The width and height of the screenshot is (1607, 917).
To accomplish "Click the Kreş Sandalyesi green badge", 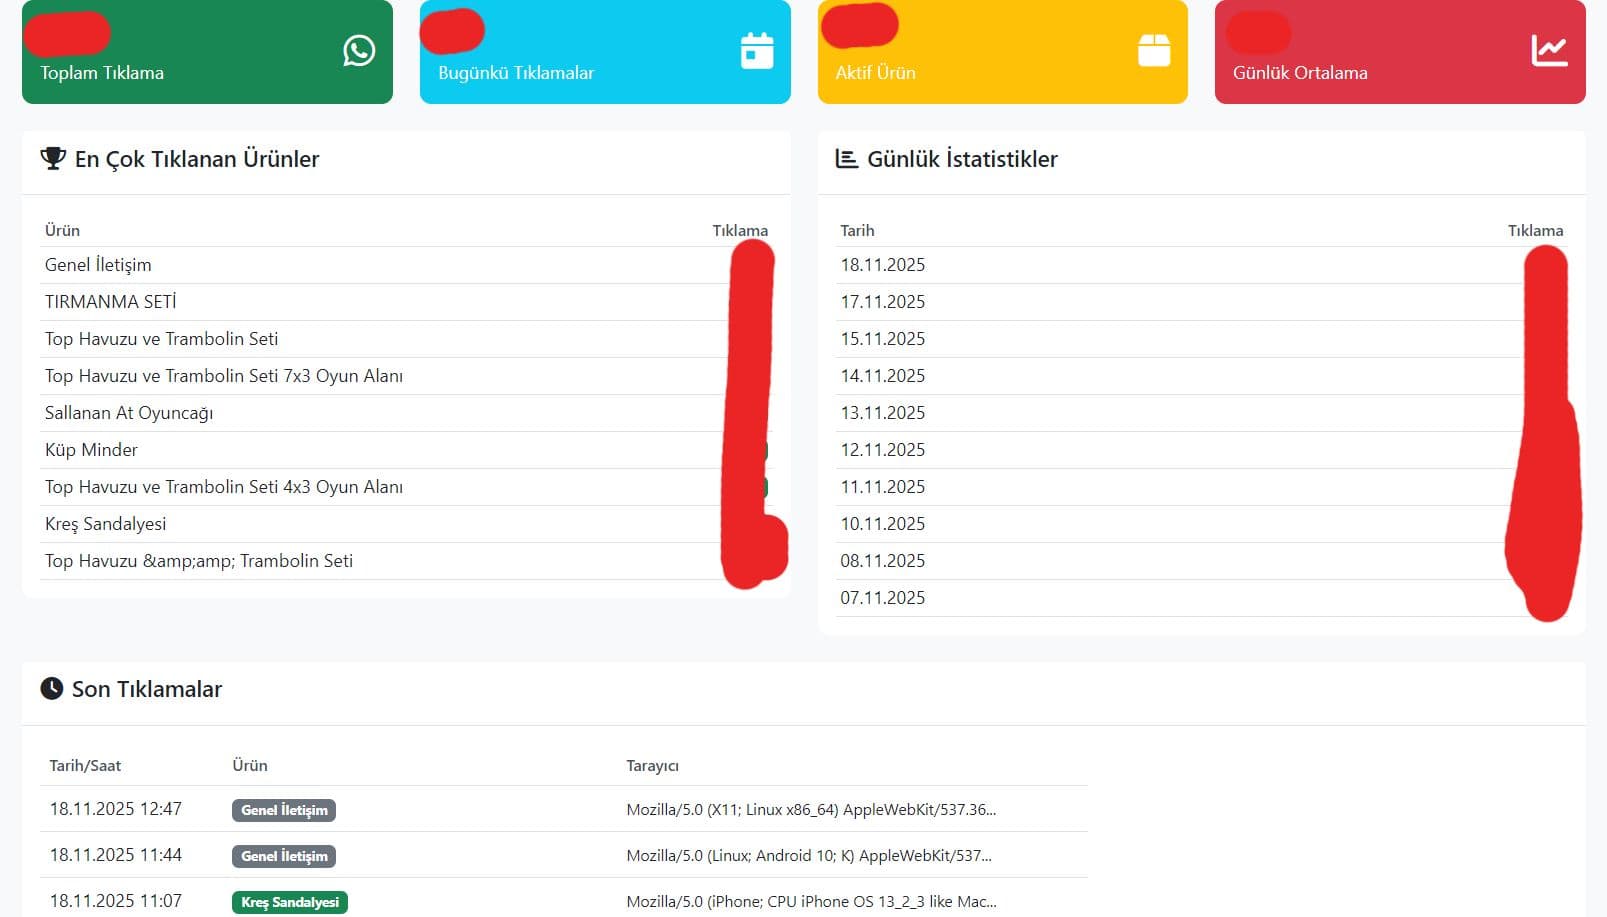I will 289,901.
